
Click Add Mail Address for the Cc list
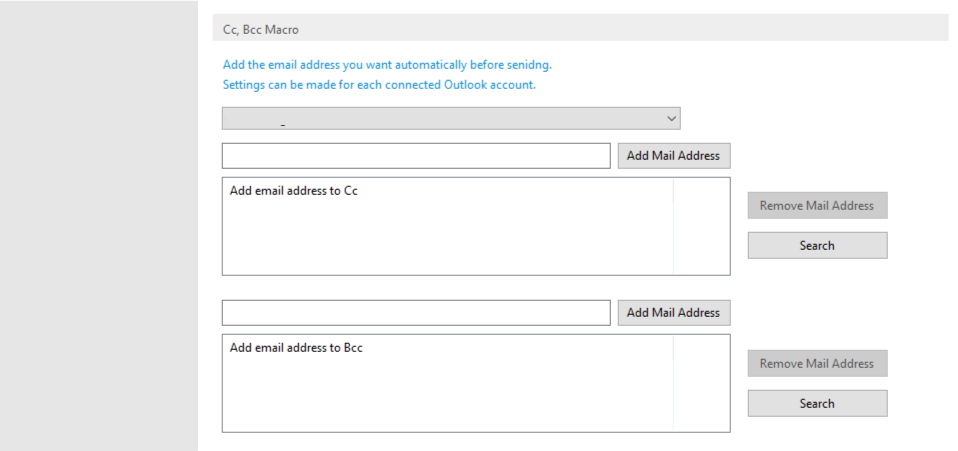pyautogui.click(x=673, y=156)
